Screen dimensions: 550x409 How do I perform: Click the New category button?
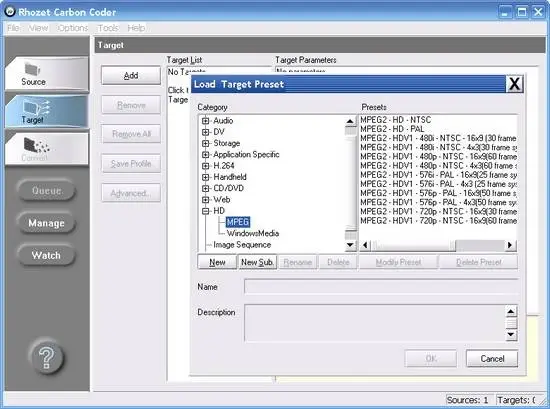(x=217, y=262)
